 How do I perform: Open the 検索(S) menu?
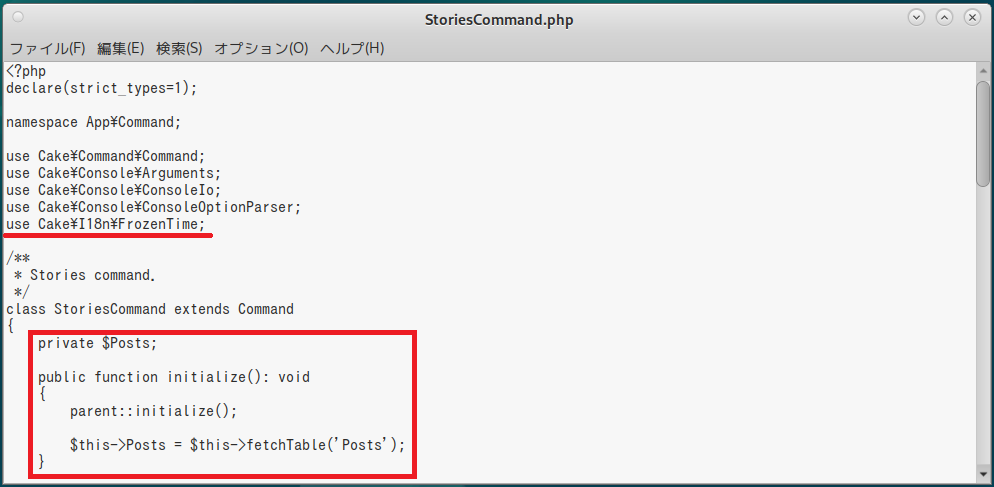tap(179, 48)
